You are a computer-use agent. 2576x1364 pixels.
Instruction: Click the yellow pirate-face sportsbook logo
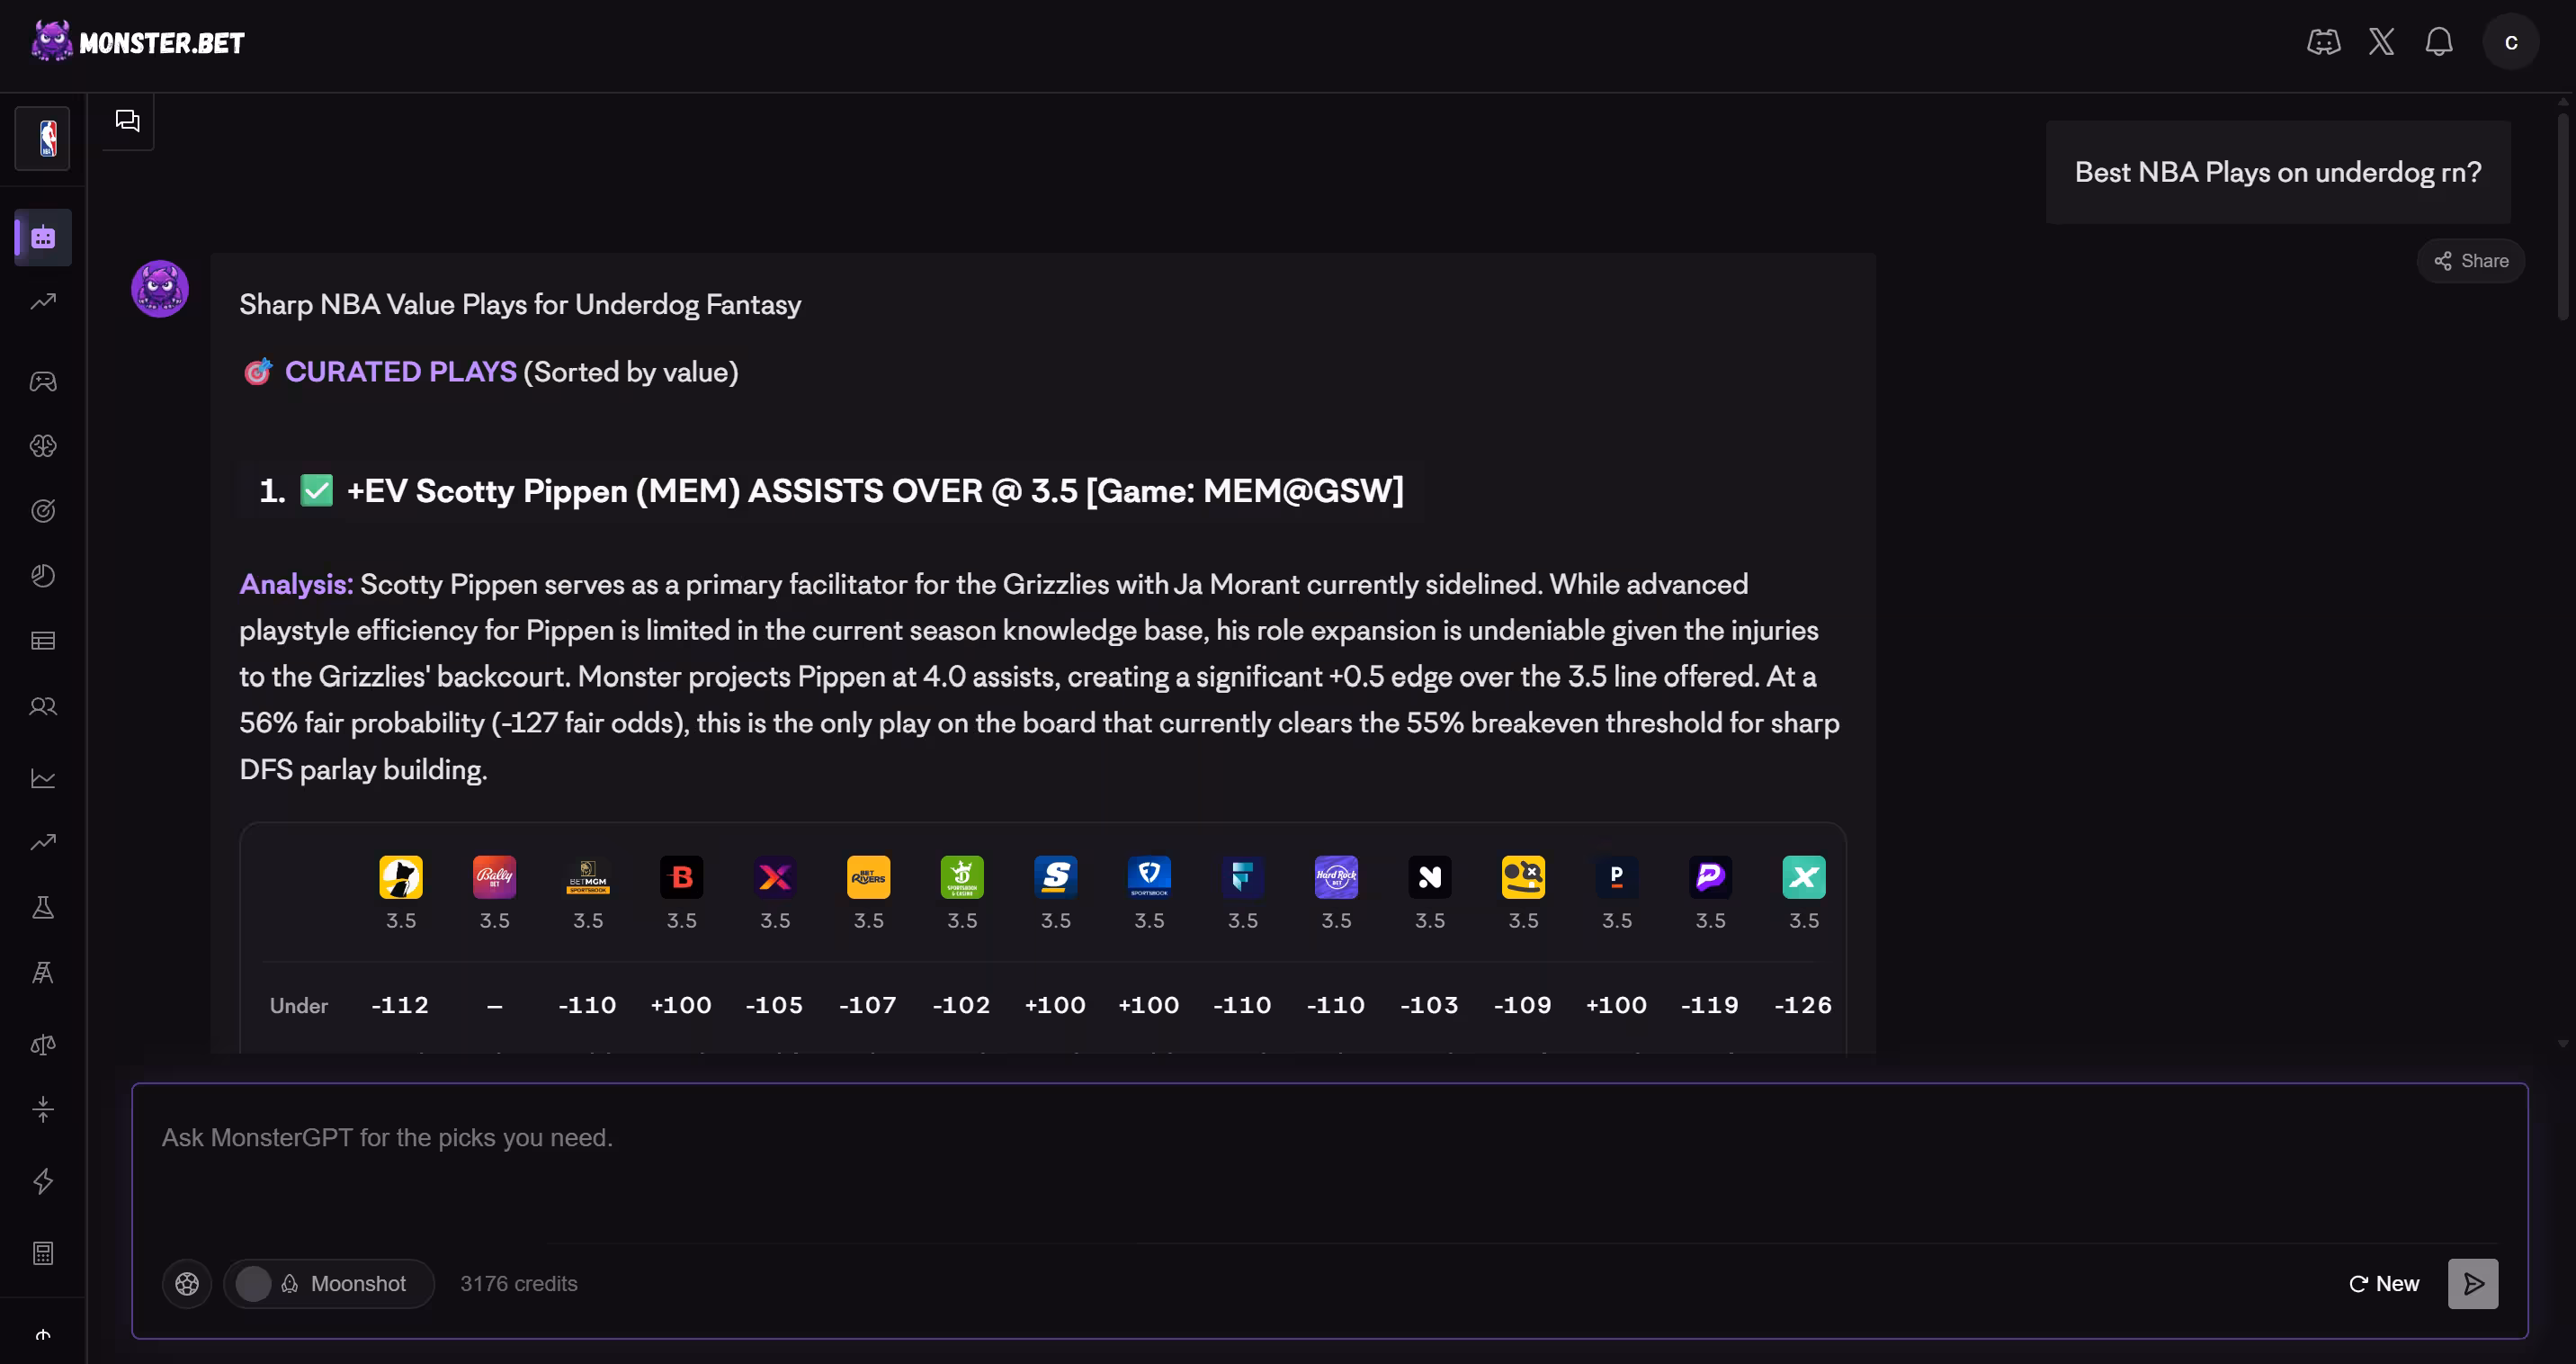pos(1523,877)
